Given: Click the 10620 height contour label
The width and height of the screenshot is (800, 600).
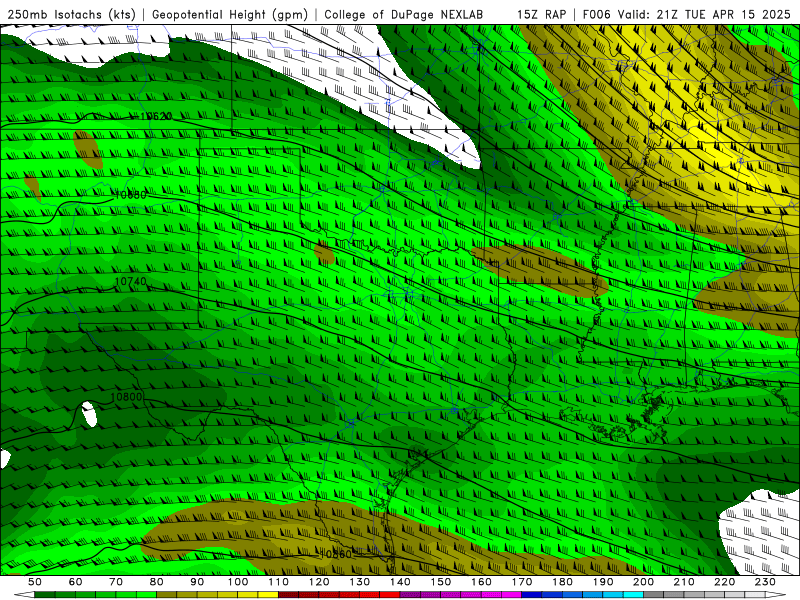Looking at the screenshot, I should pyautogui.click(x=156, y=116).
